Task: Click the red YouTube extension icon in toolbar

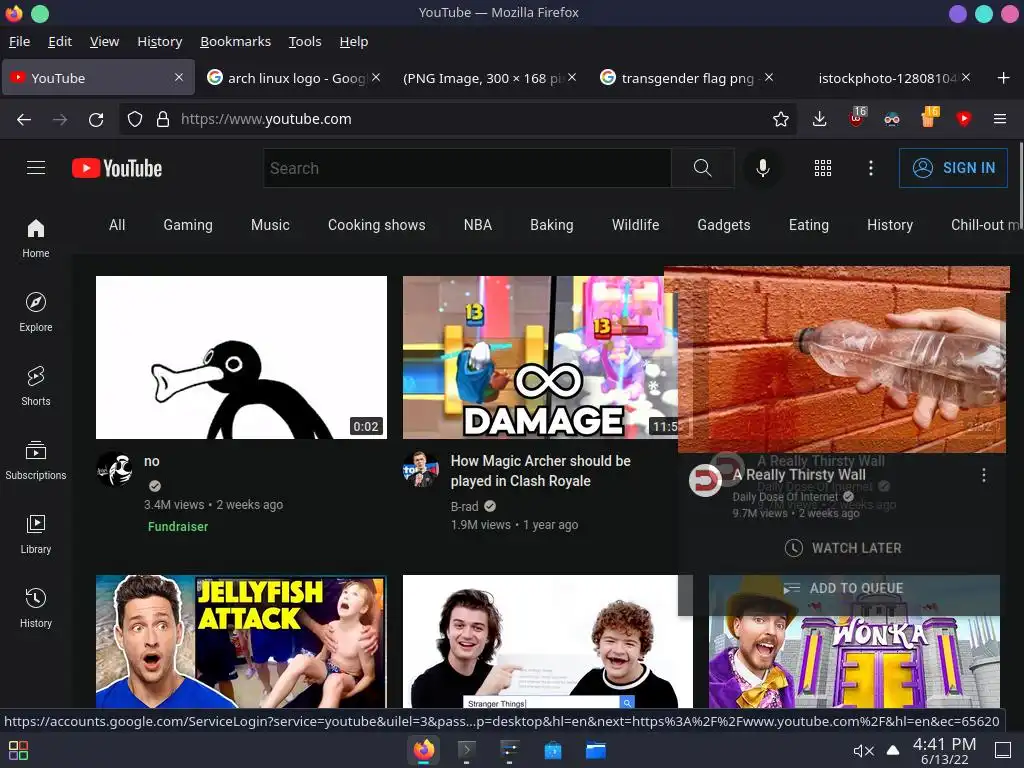Action: (x=963, y=119)
